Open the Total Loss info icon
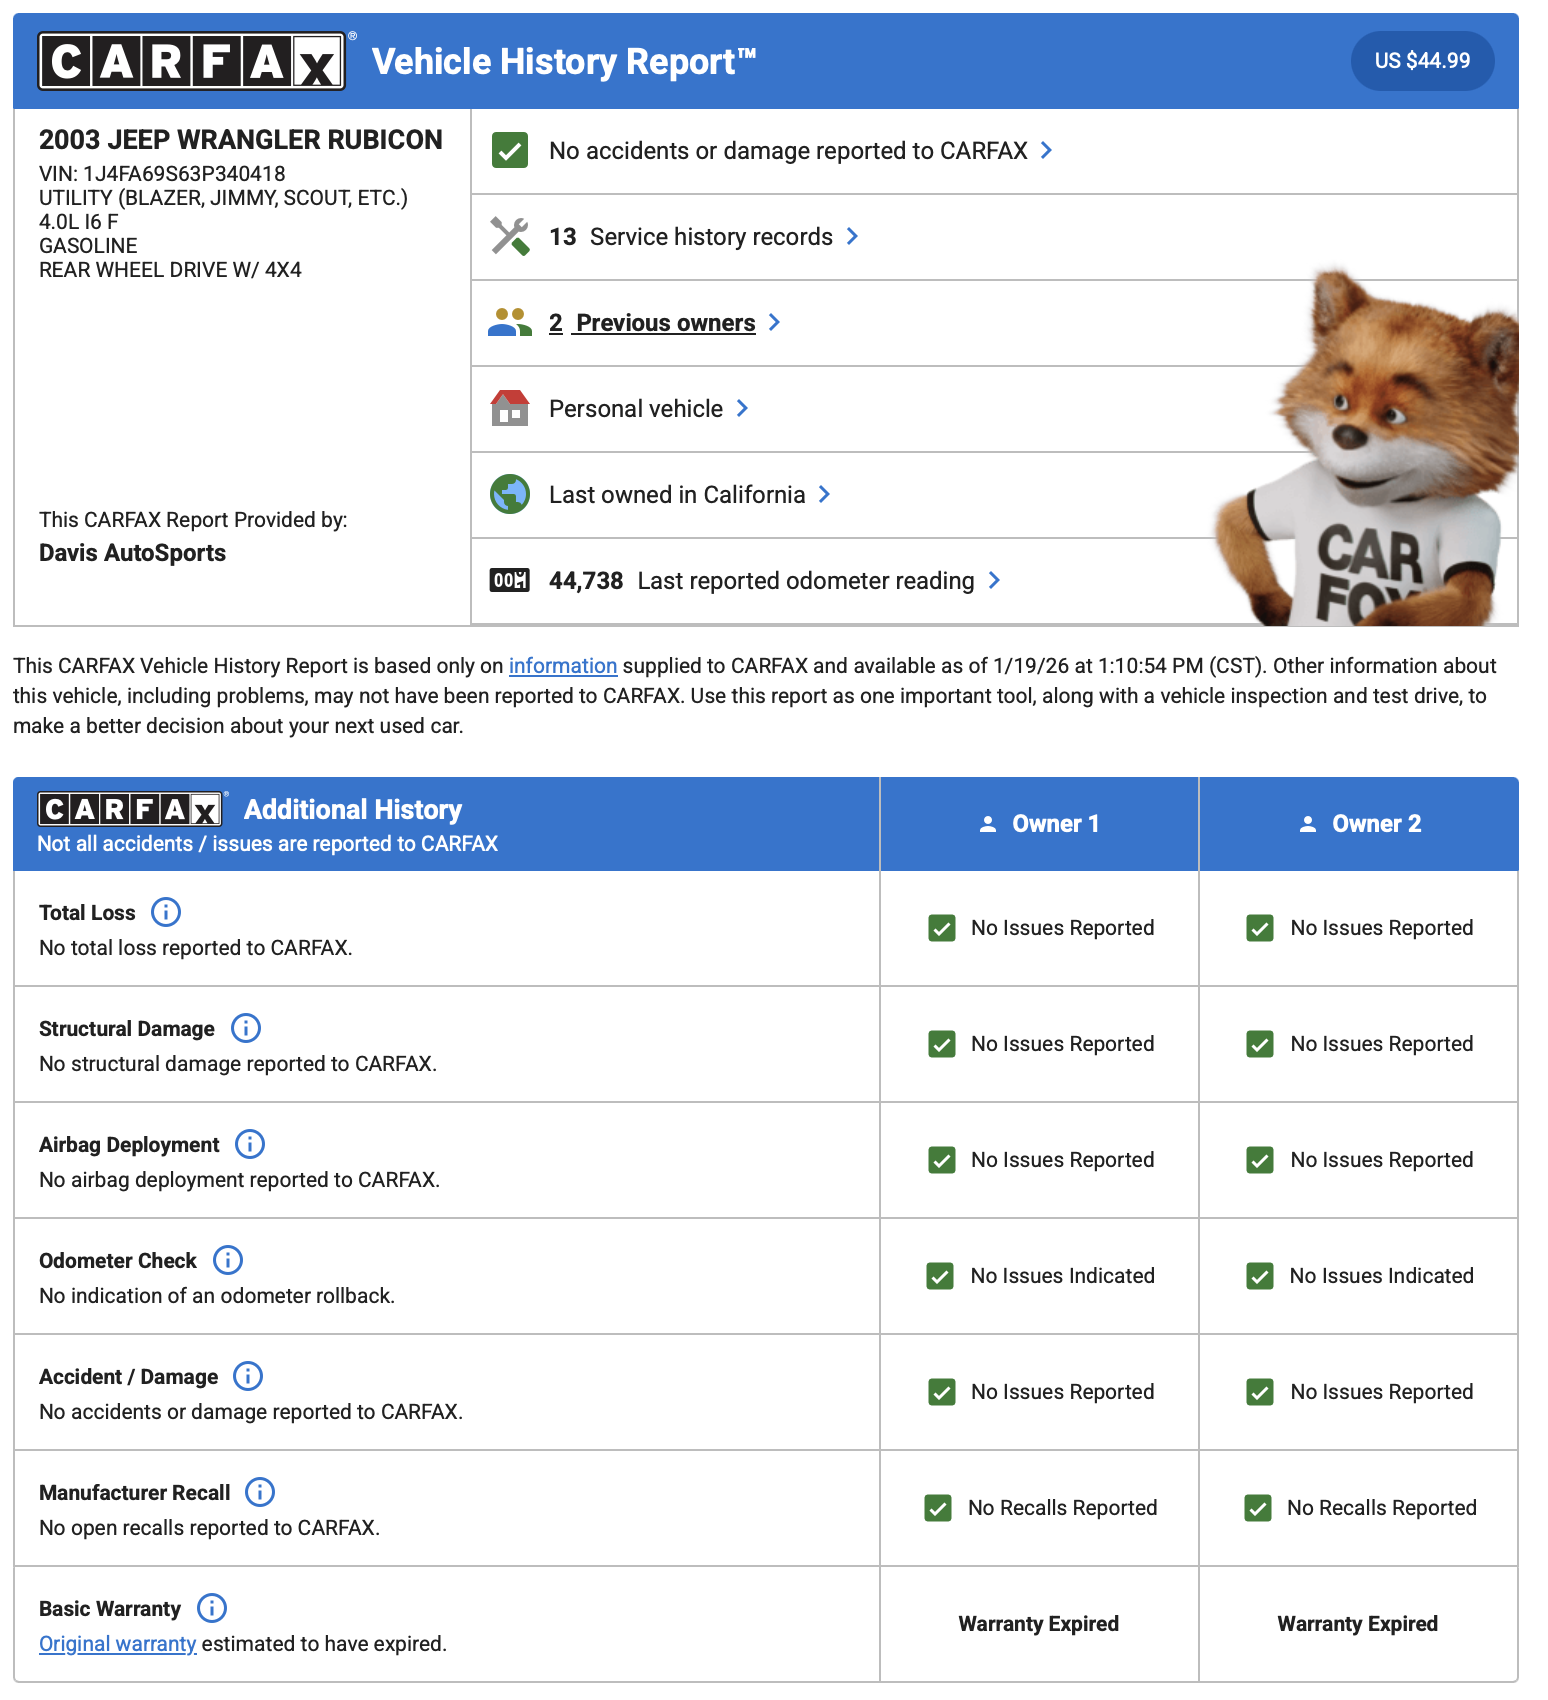1548x1700 pixels. (x=166, y=912)
